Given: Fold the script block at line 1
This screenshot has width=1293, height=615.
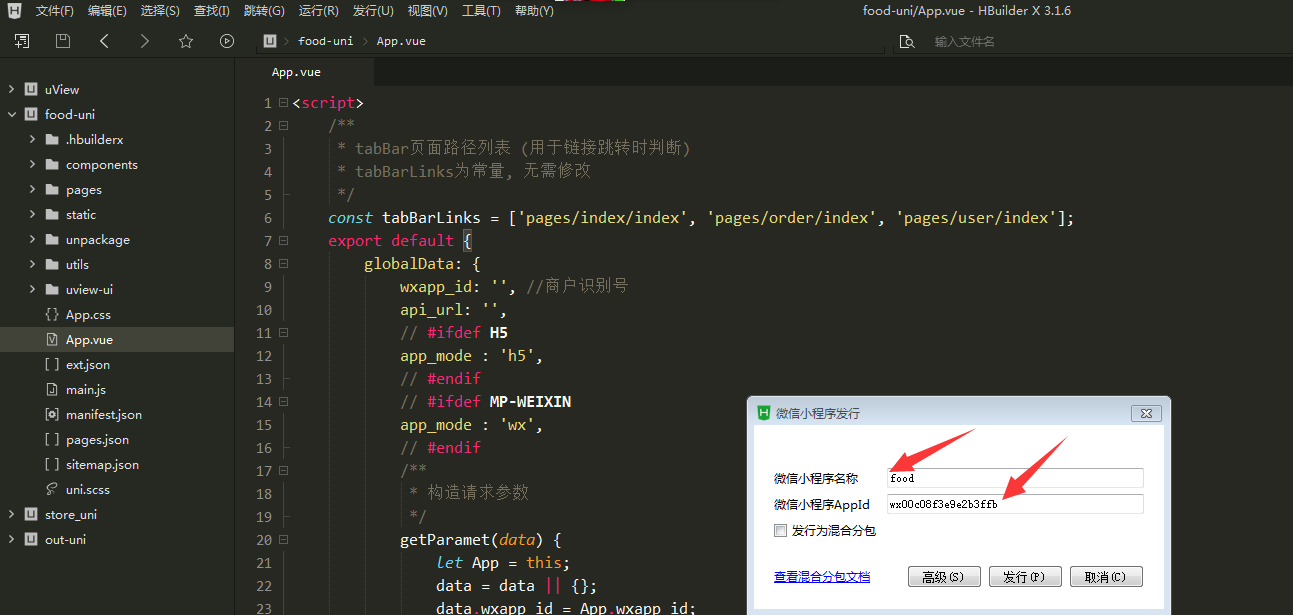Looking at the screenshot, I should 283,103.
